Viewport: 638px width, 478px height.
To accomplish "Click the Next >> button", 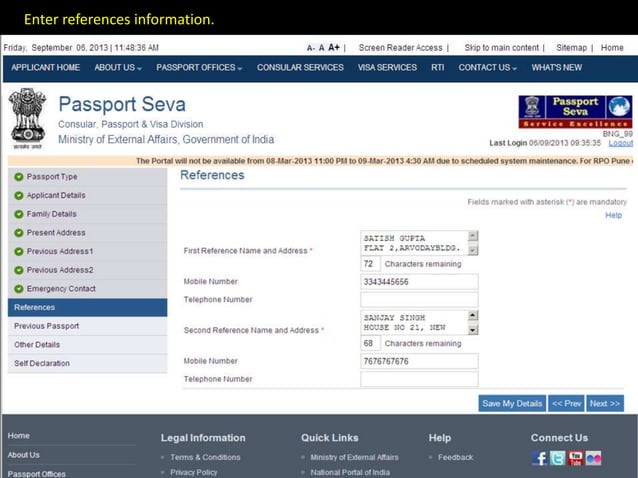I will (605, 404).
